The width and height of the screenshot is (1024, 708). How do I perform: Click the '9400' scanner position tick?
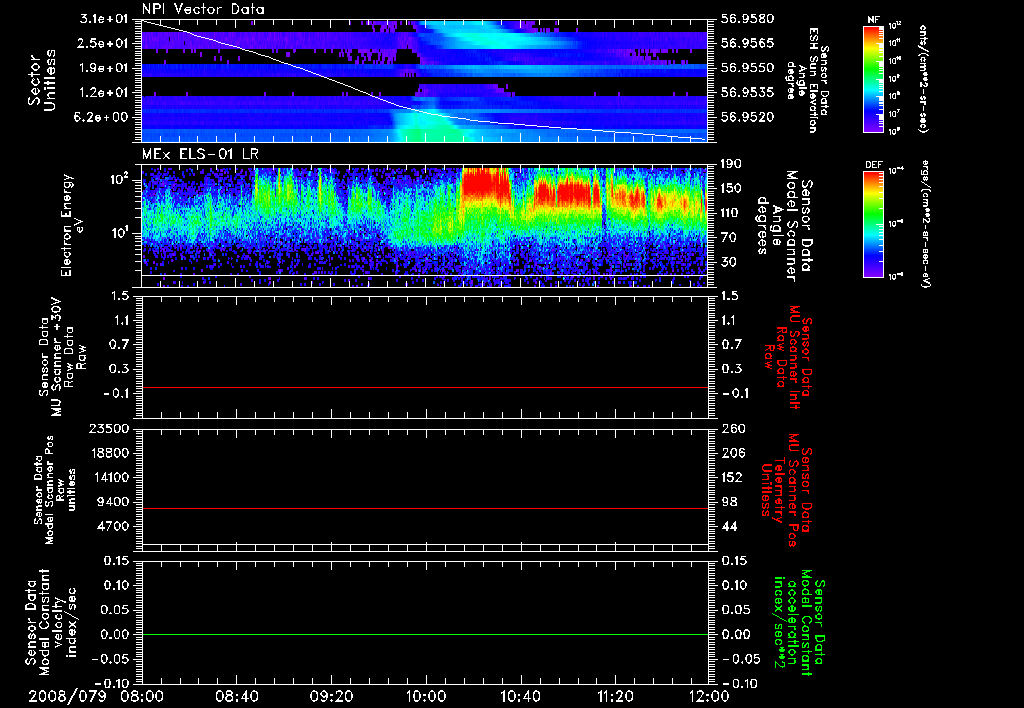pyautogui.click(x=112, y=502)
